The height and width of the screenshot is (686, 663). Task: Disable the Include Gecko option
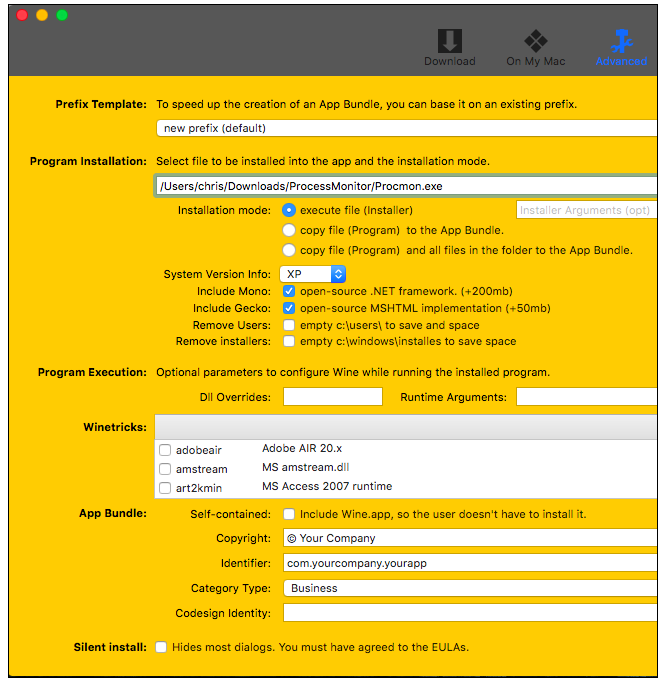click(x=289, y=309)
